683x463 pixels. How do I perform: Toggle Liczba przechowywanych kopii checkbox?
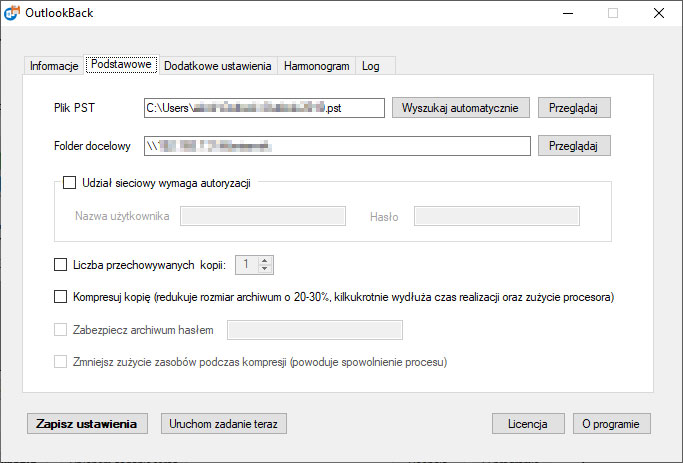click(60, 264)
